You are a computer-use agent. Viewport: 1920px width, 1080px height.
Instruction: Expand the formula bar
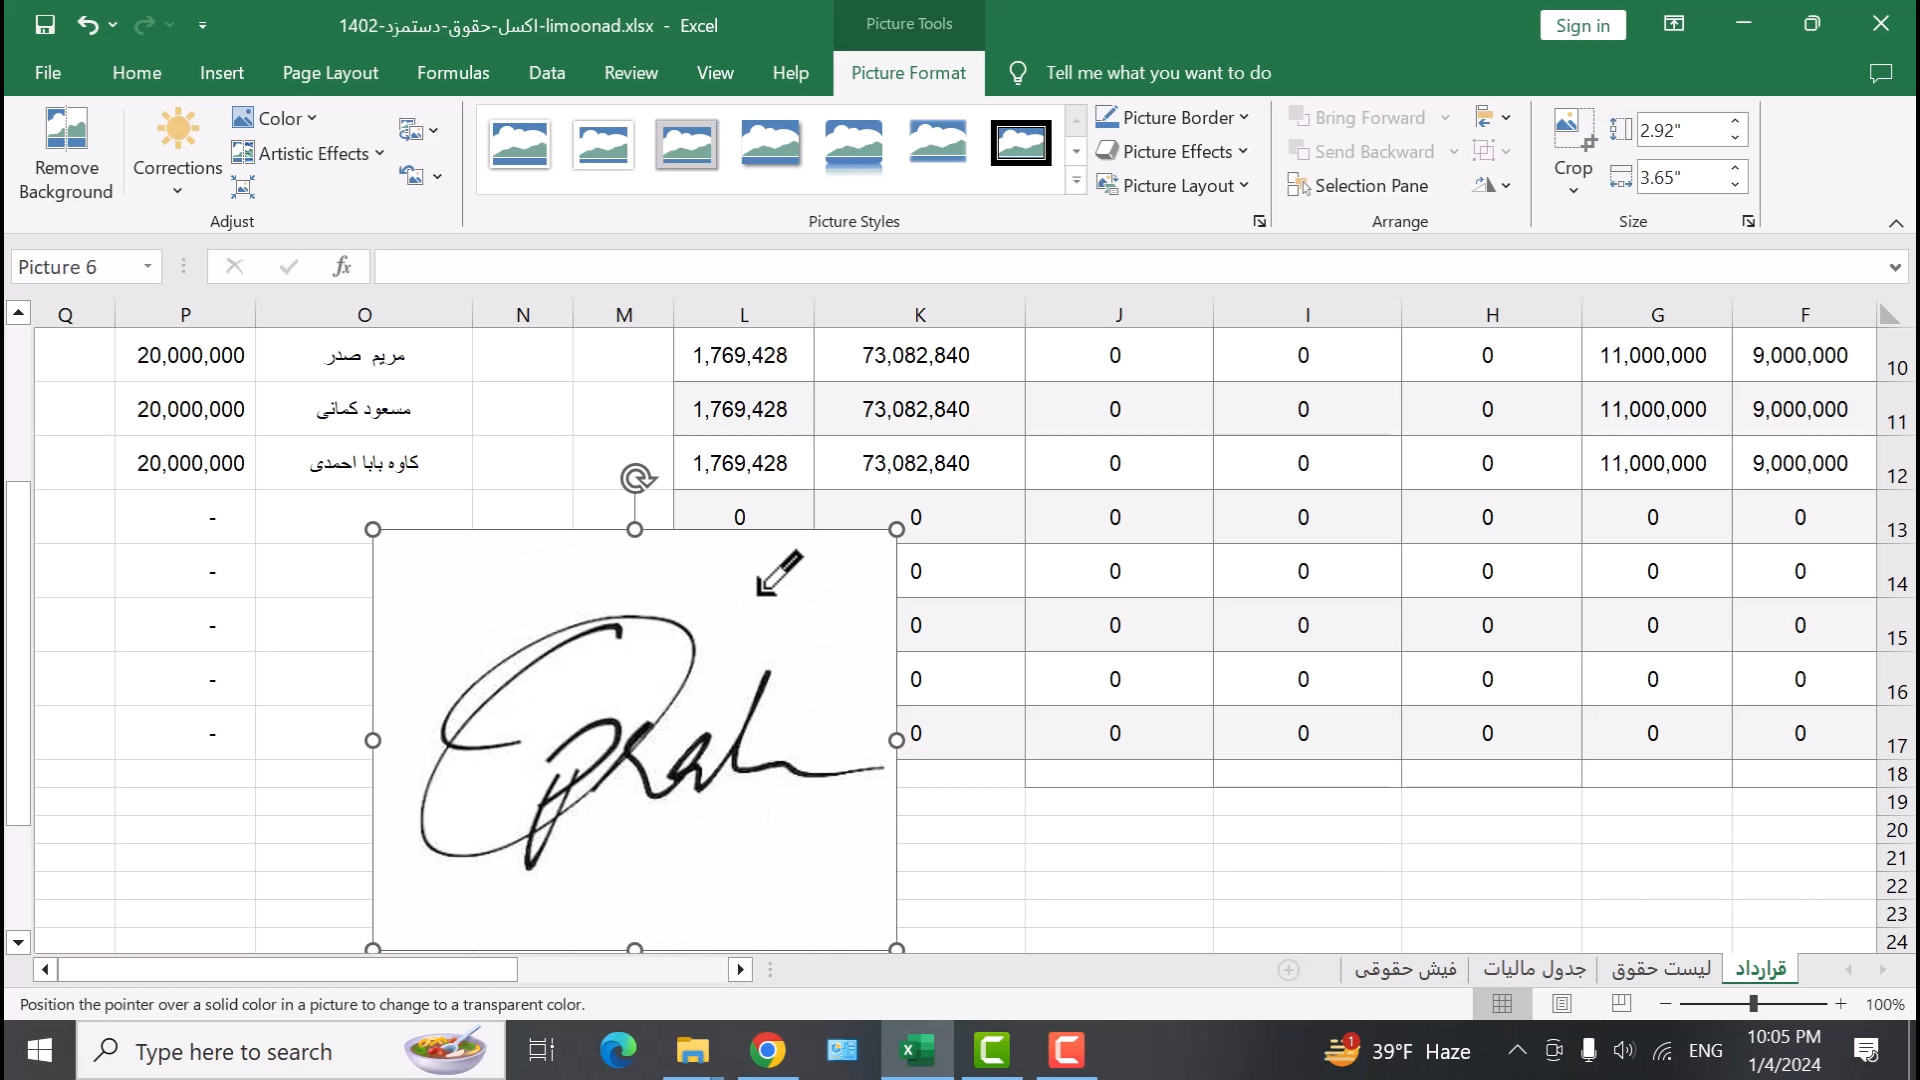1895,267
